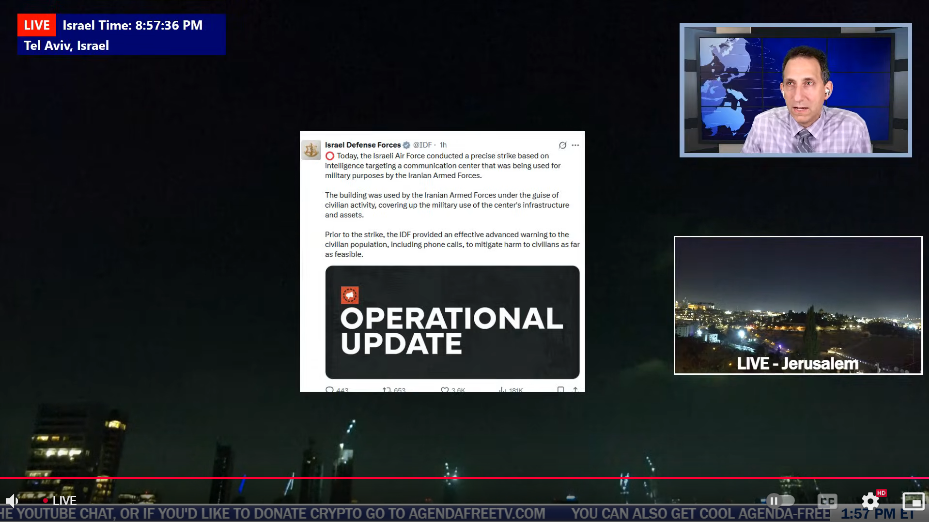Click the tweet's '1h' timestamp
Image resolution: width=929 pixels, height=522 pixels.
pos(443,145)
